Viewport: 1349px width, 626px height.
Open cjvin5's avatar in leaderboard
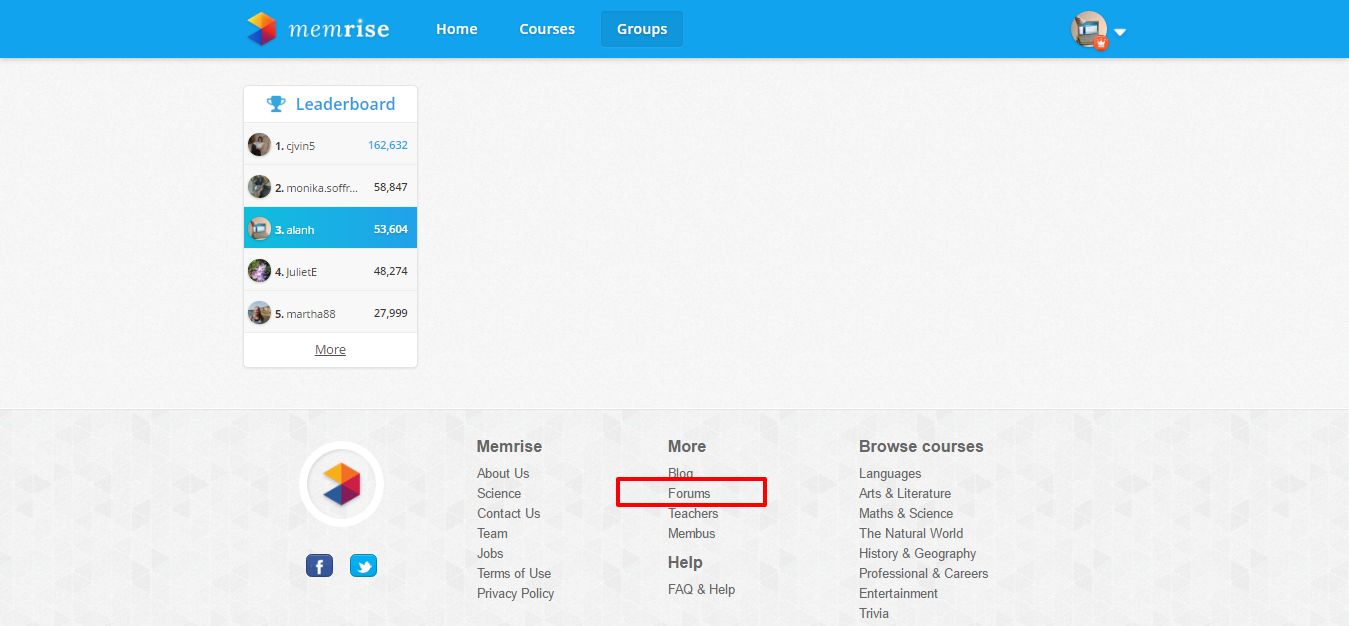pyautogui.click(x=259, y=145)
